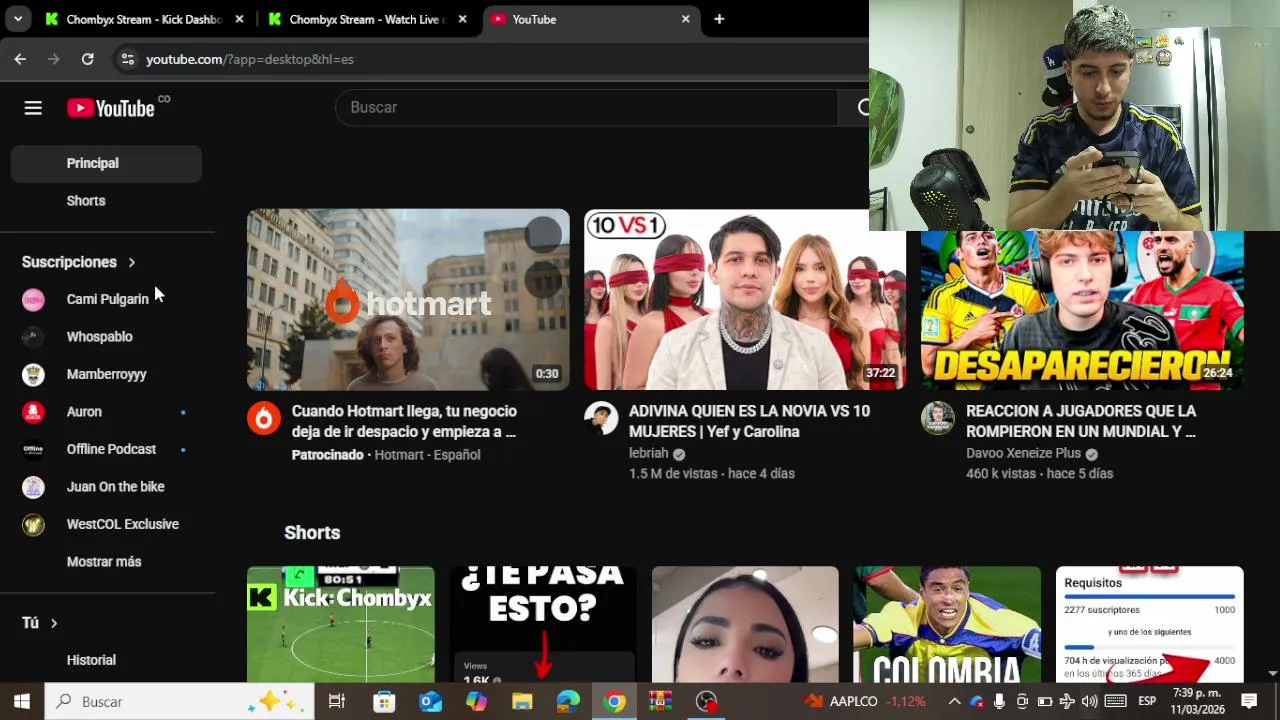Reload the current page
Screen dimensions: 1280x720
[88, 59]
